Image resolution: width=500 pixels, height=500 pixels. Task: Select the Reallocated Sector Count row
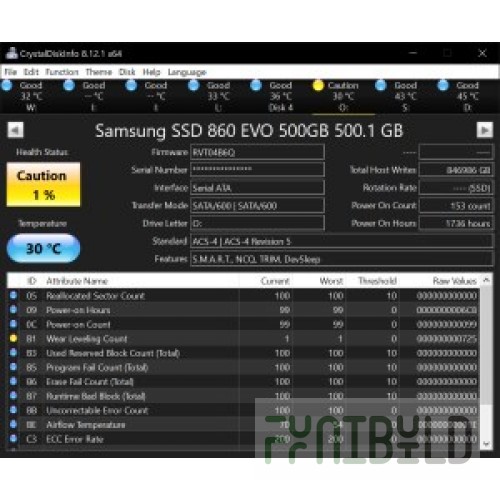(243, 296)
